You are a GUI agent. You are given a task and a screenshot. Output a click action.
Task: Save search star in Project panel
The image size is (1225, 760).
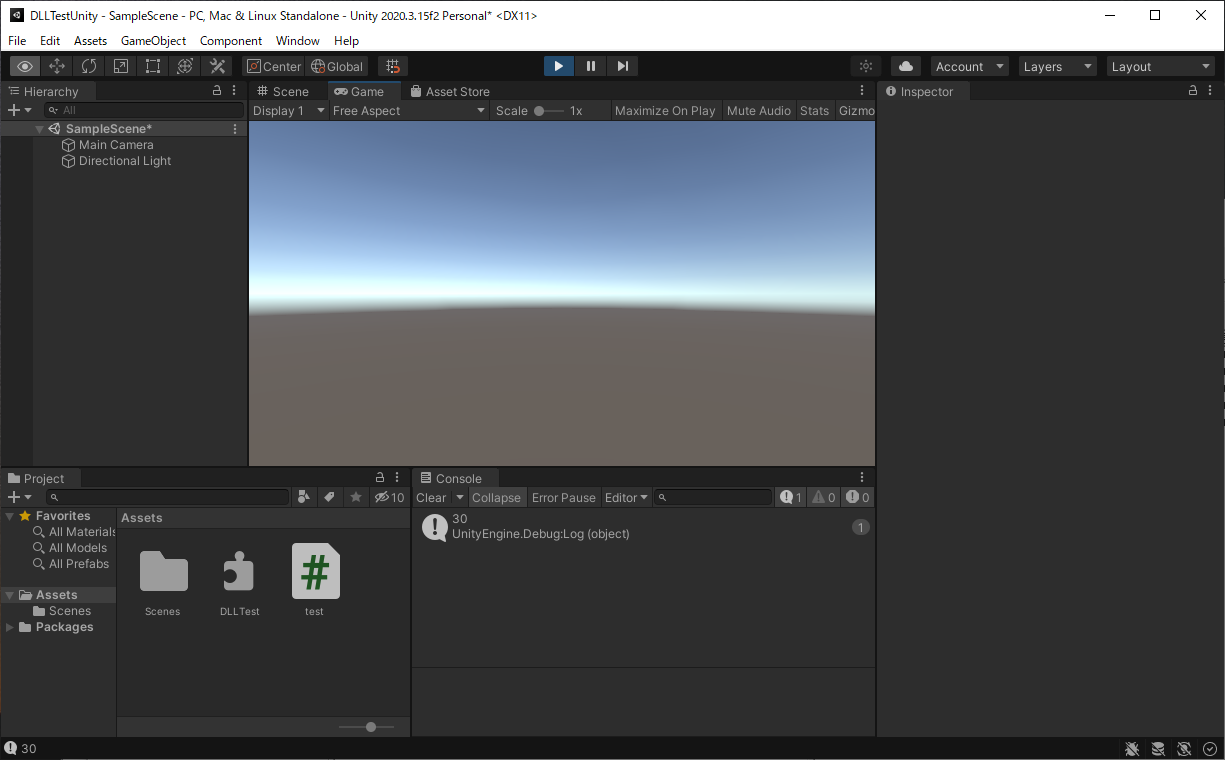pyautogui.click(x=356, y=497)
